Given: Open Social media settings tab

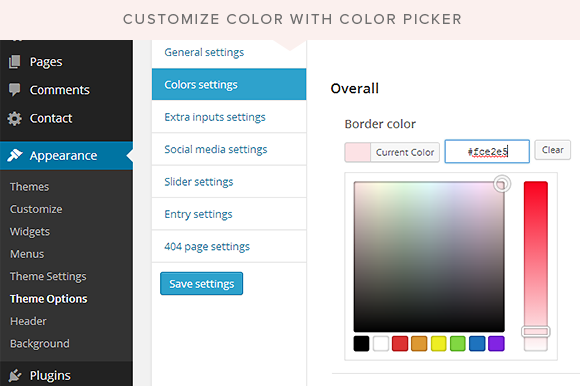Looking at the screenshot, I should [x=229, y=149].
